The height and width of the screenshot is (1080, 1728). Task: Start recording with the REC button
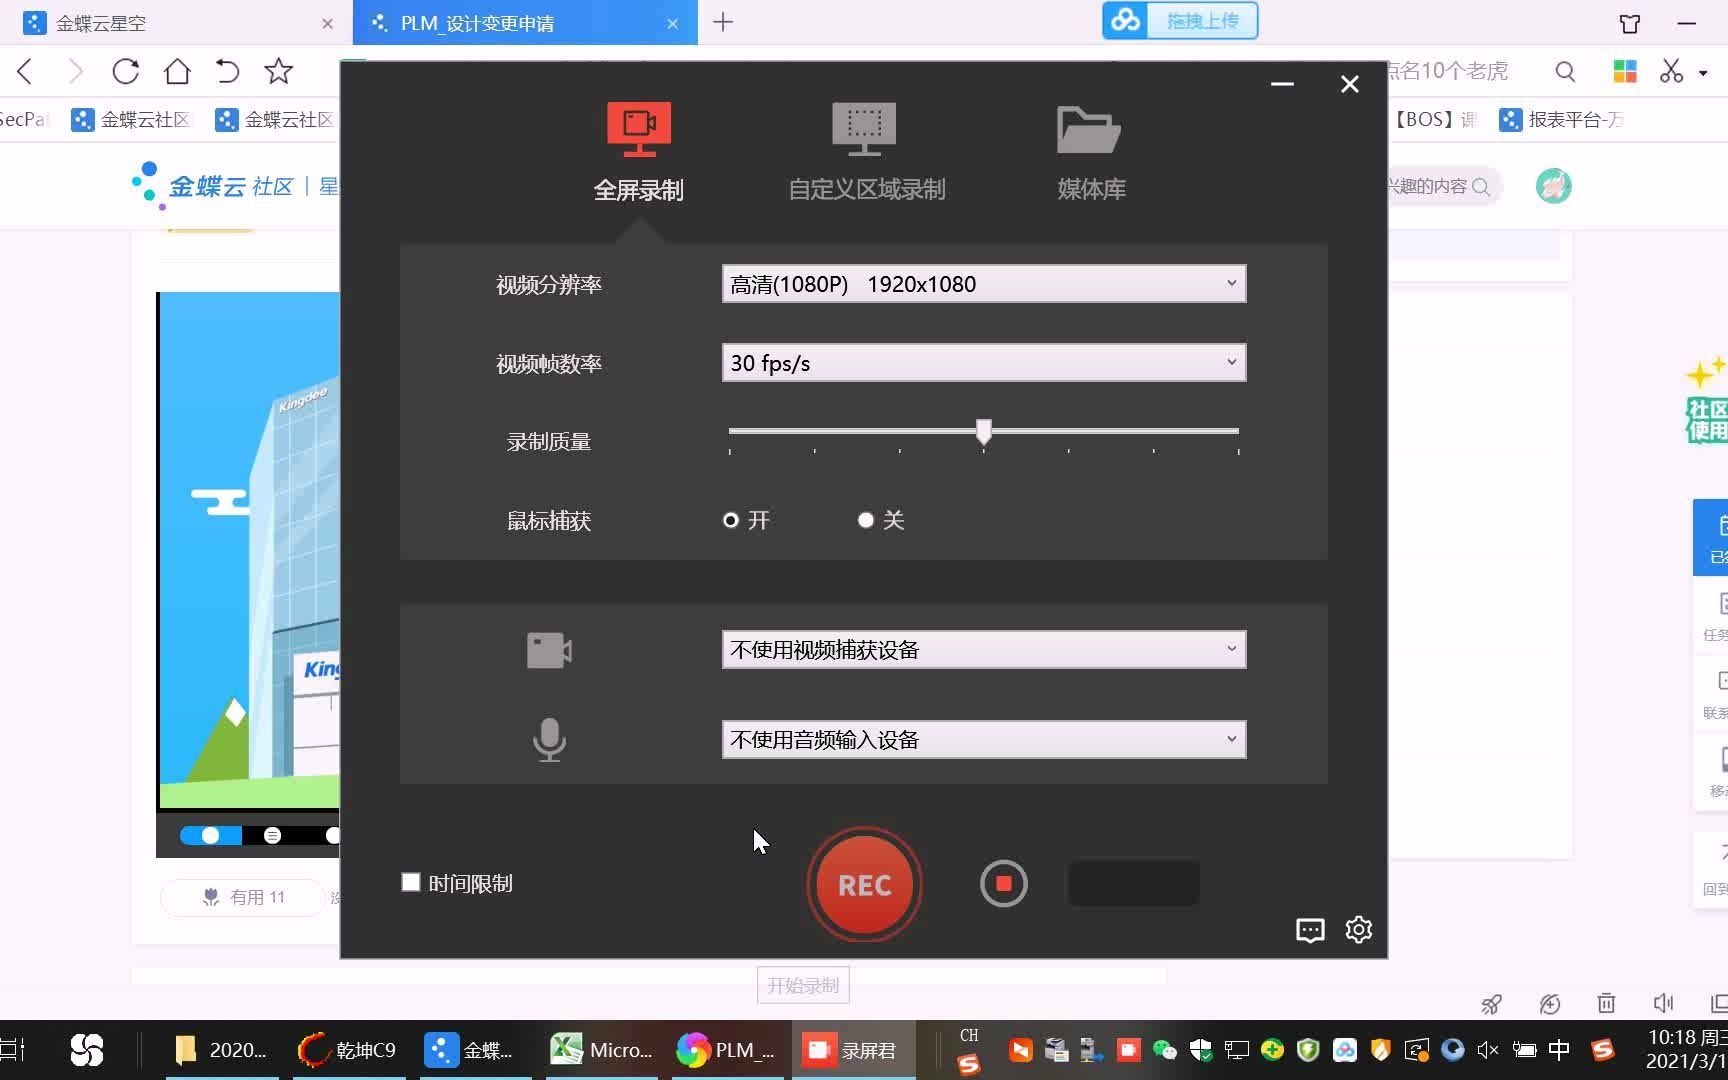click(x=864, y=884)
